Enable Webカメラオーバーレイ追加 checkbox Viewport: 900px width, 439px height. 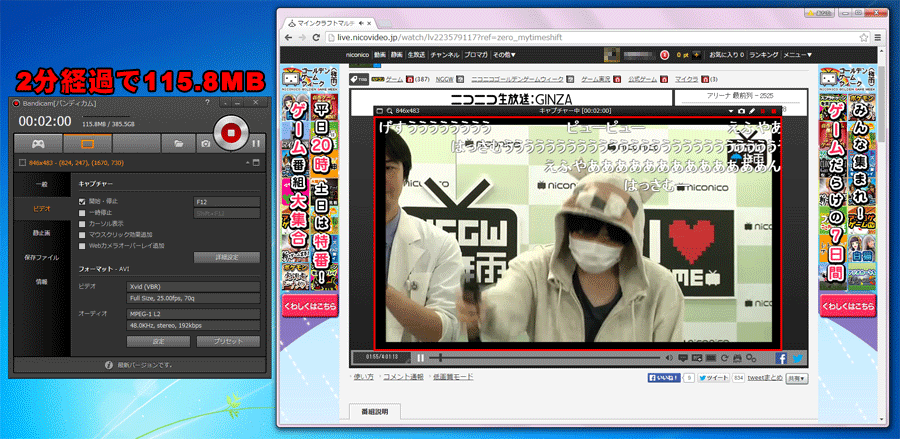(82, 245)
